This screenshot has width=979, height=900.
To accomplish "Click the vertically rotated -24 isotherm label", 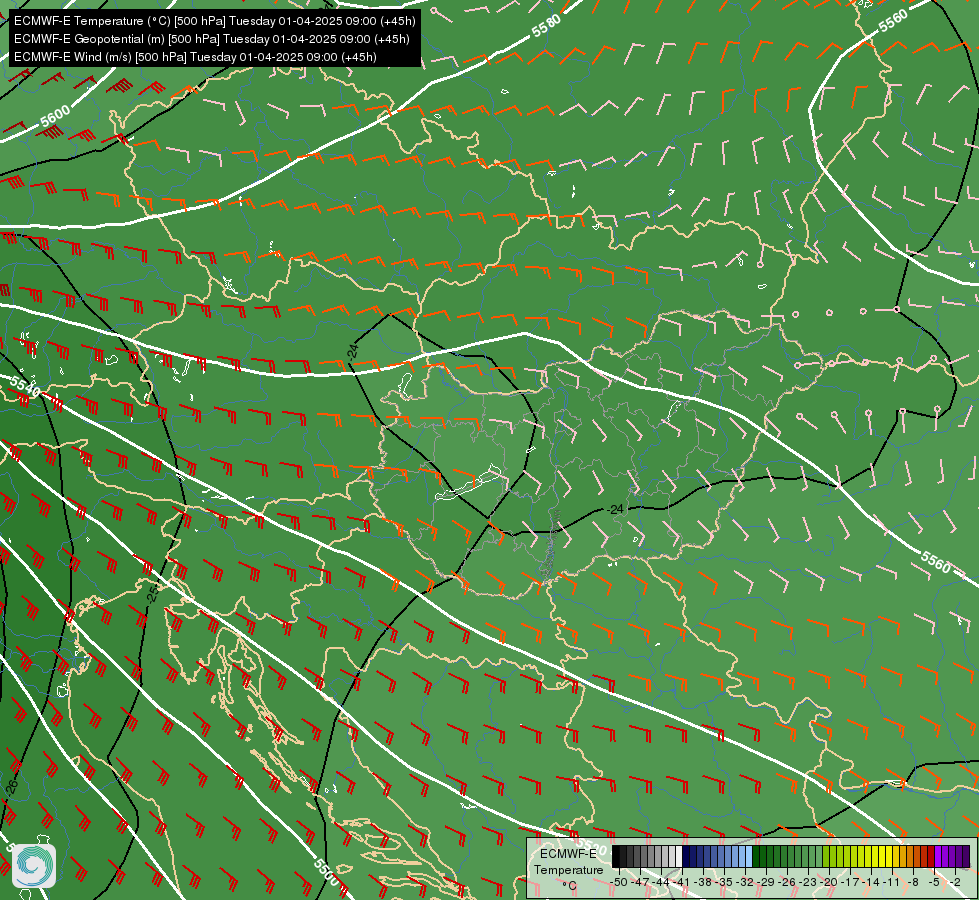I will click(353, 351).
